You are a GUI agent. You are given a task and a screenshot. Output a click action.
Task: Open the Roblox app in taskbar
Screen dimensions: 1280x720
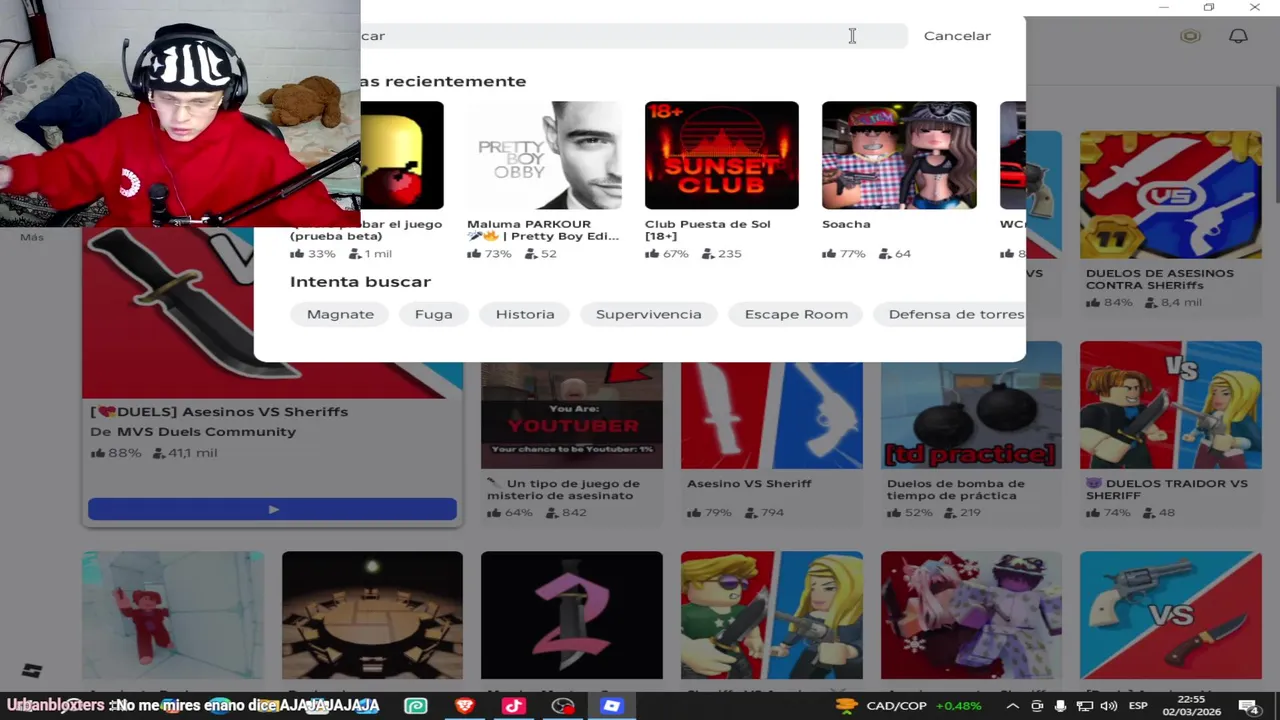[x=612, y=706]
